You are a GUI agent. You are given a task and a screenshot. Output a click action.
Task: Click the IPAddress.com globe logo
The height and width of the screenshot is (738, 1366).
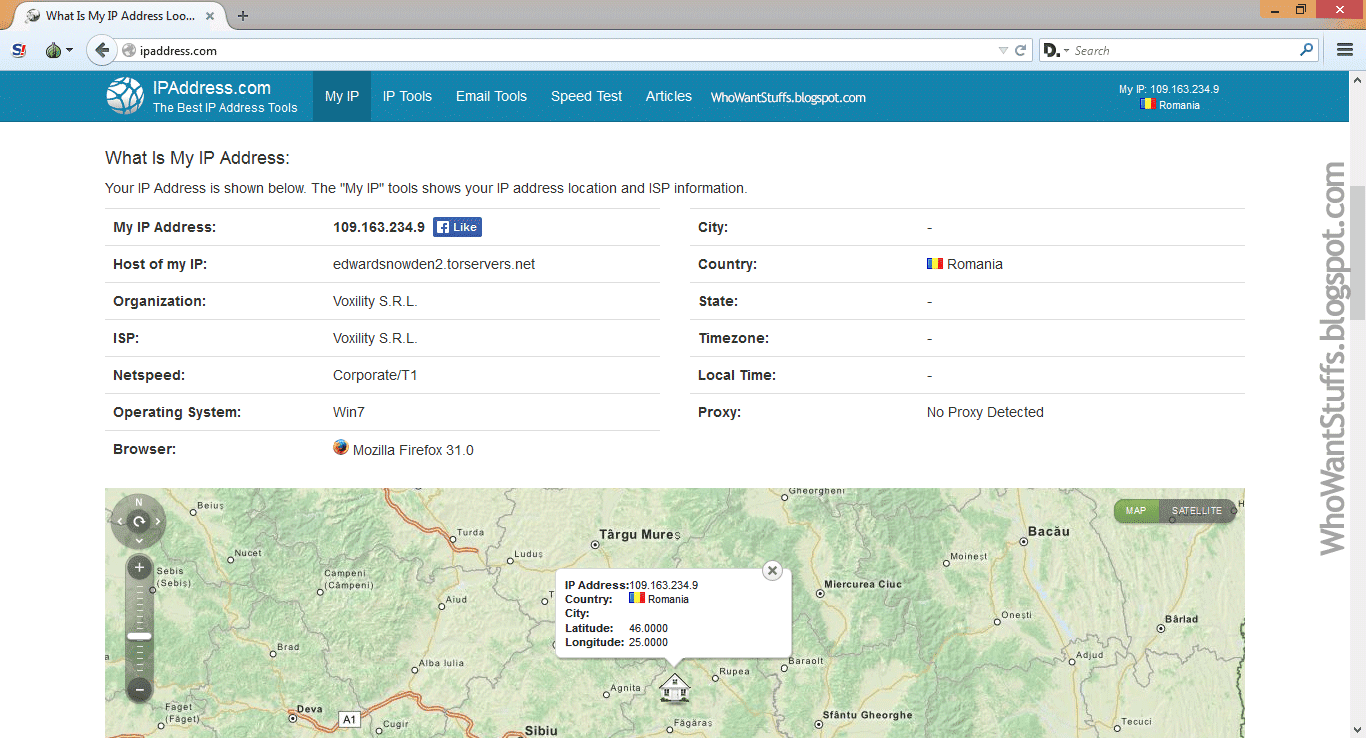[125, 96]
